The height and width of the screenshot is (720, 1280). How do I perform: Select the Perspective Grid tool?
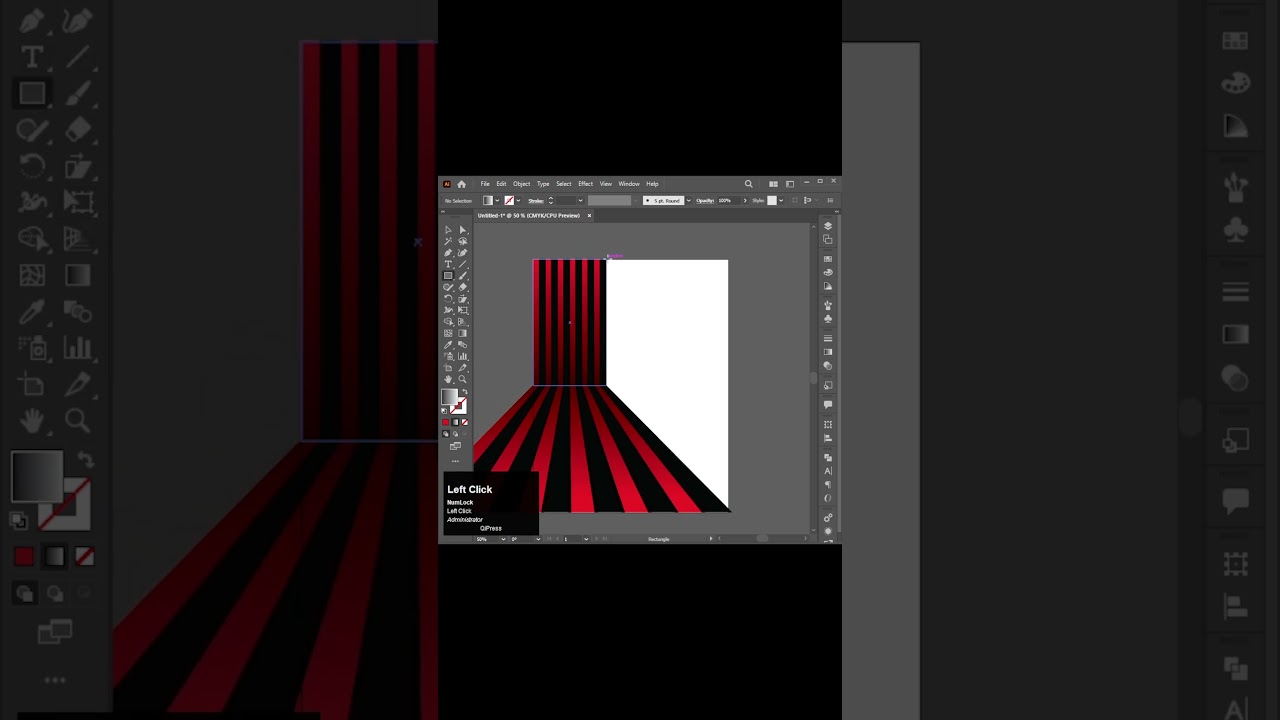463,322
